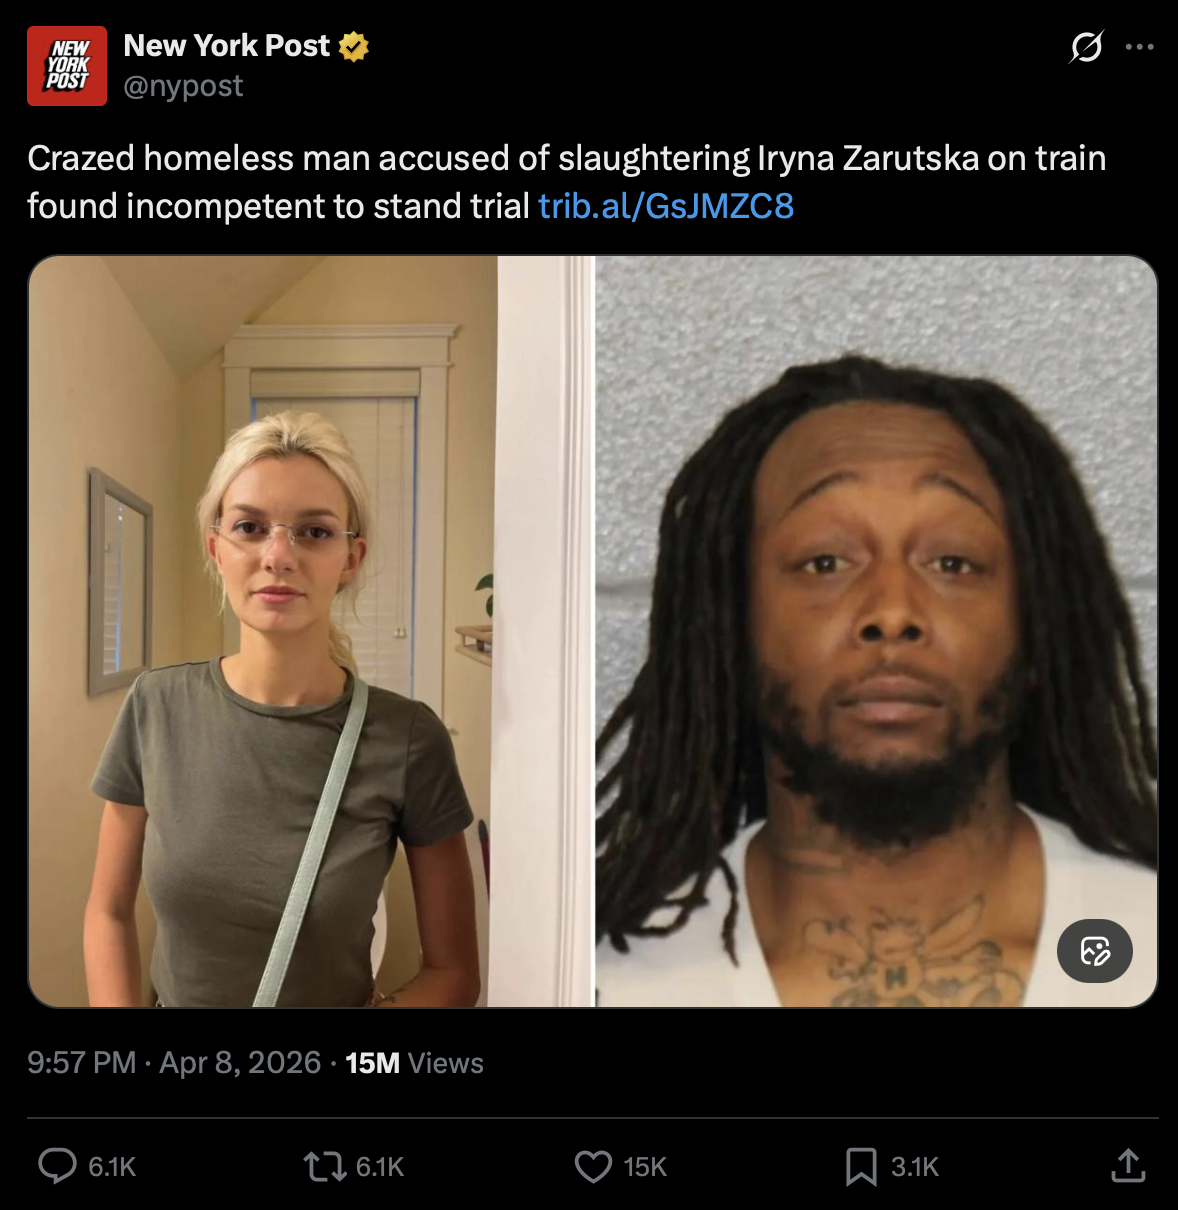This screenshot has height=1210, width=1178.
Task: Click the gold verified badge
Action: point(354,46)
